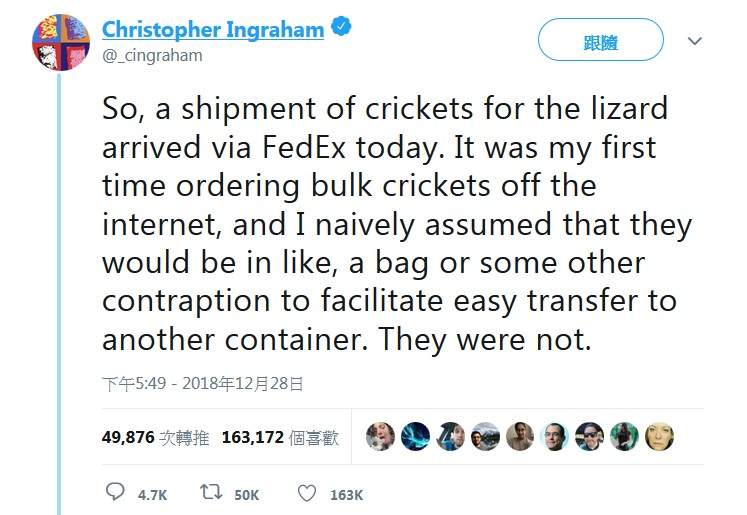
Task: Click the blue lightning liker avatar
Action: (415, 436)
